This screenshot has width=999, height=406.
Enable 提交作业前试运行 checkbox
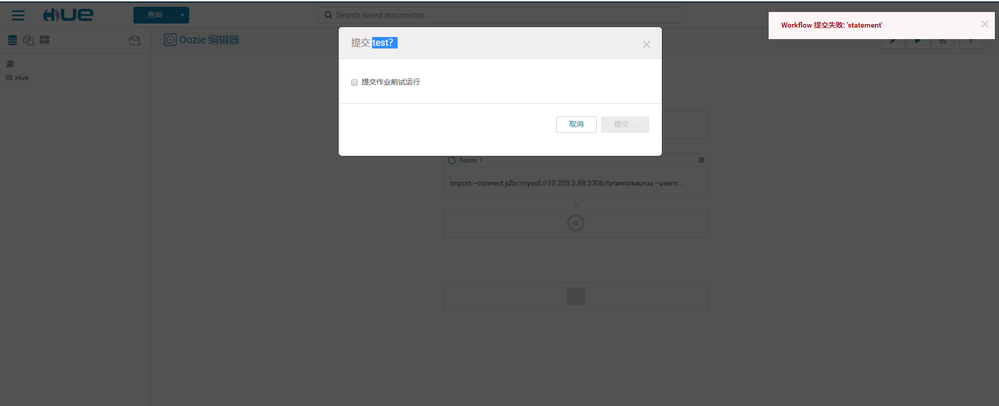pos(354,82)
